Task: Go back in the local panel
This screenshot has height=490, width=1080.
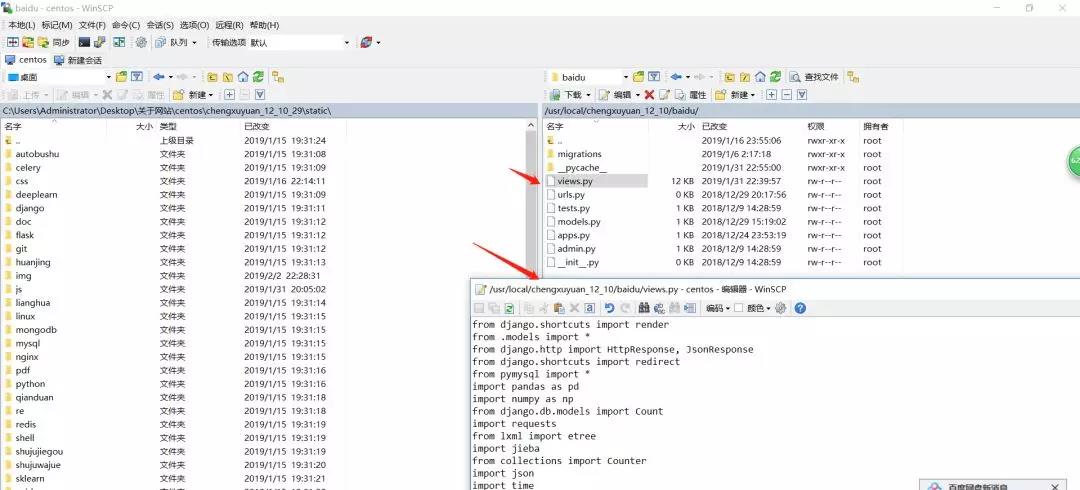Action: (158, 76)
